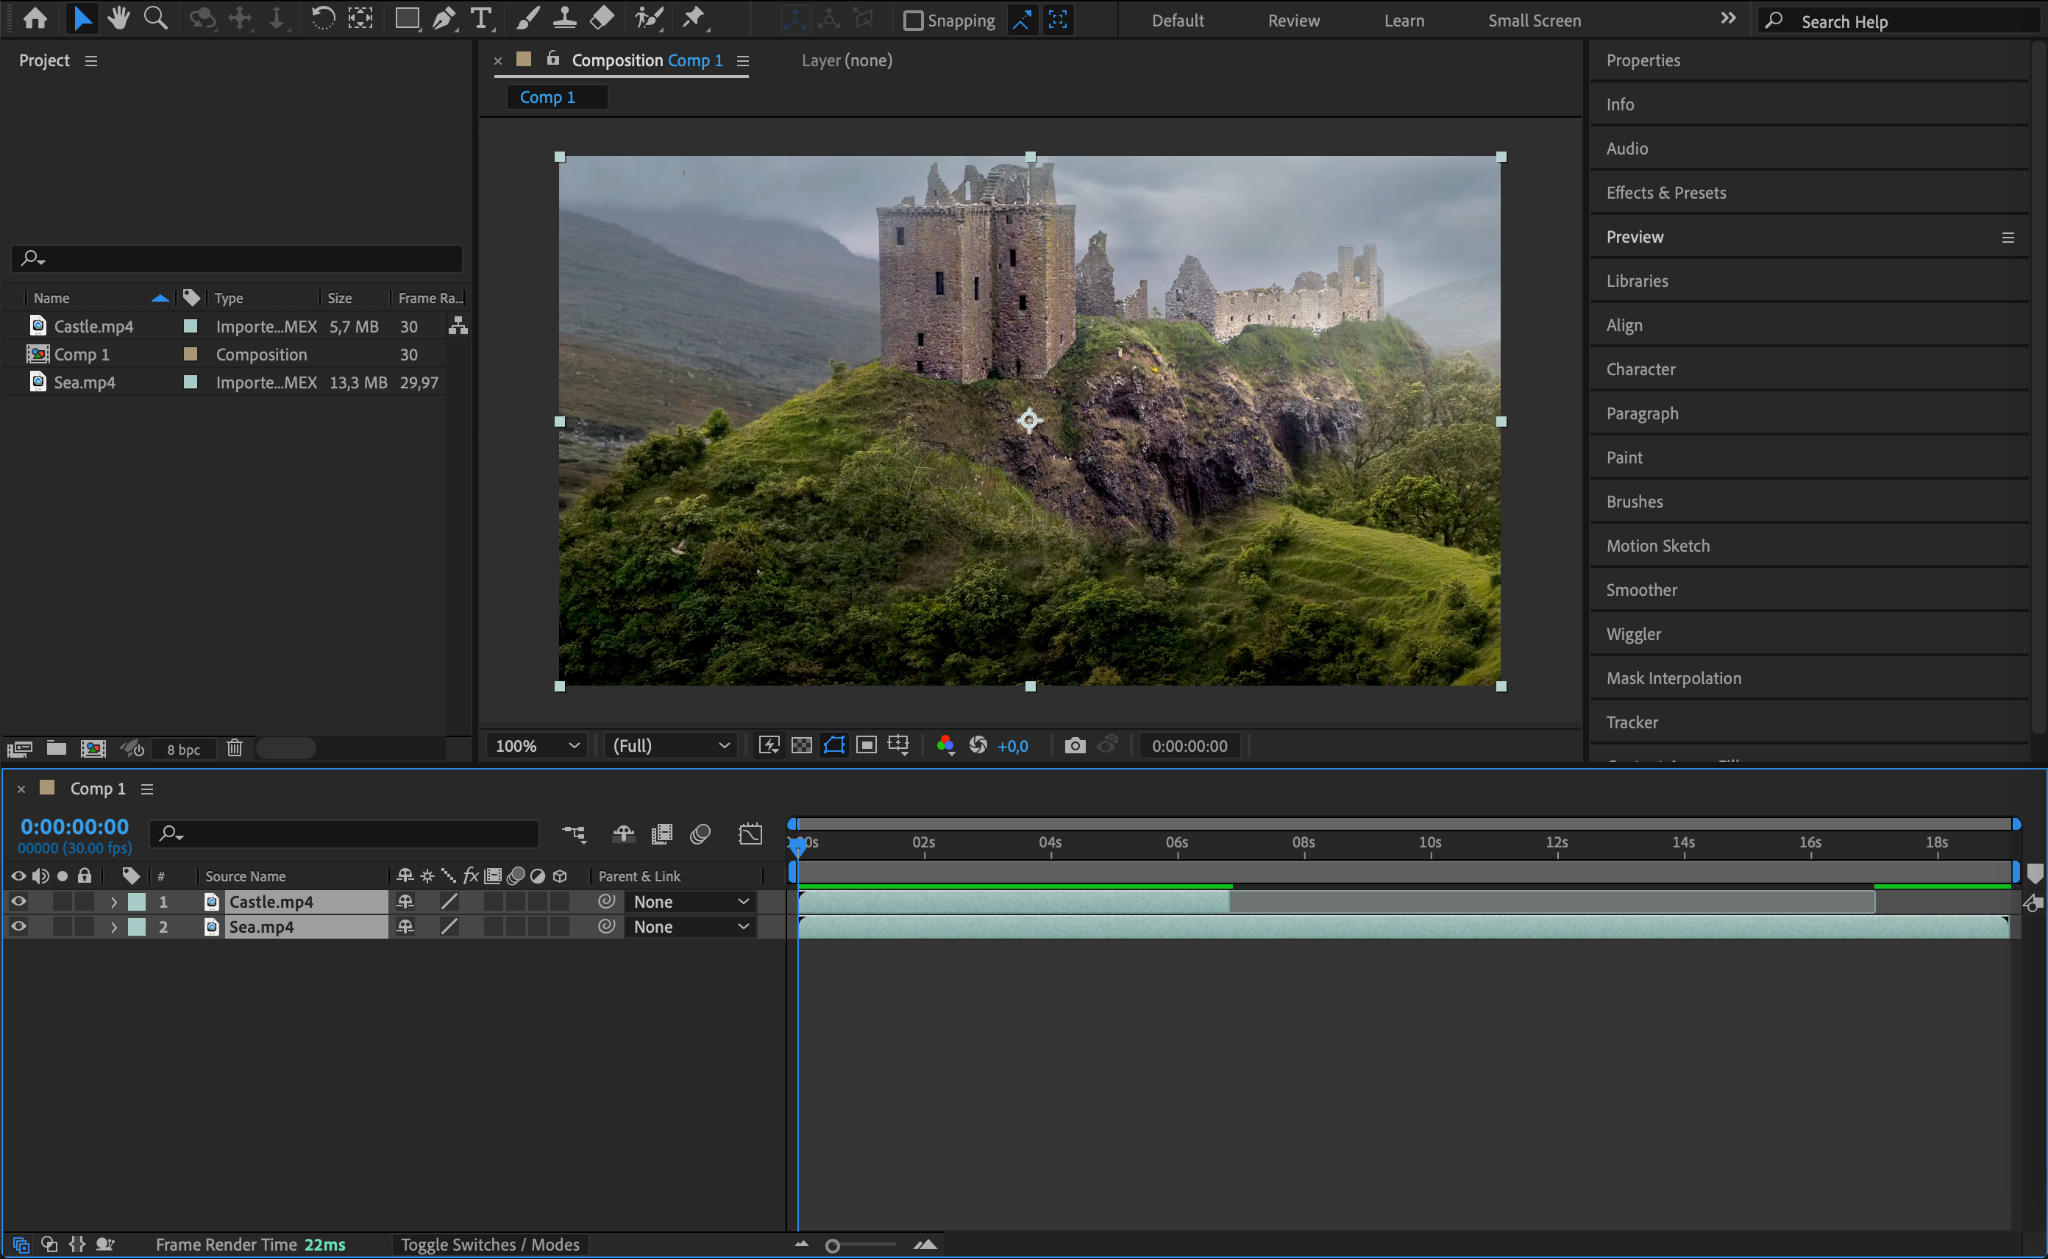Adjust the timeline zoom slider

833,1246
